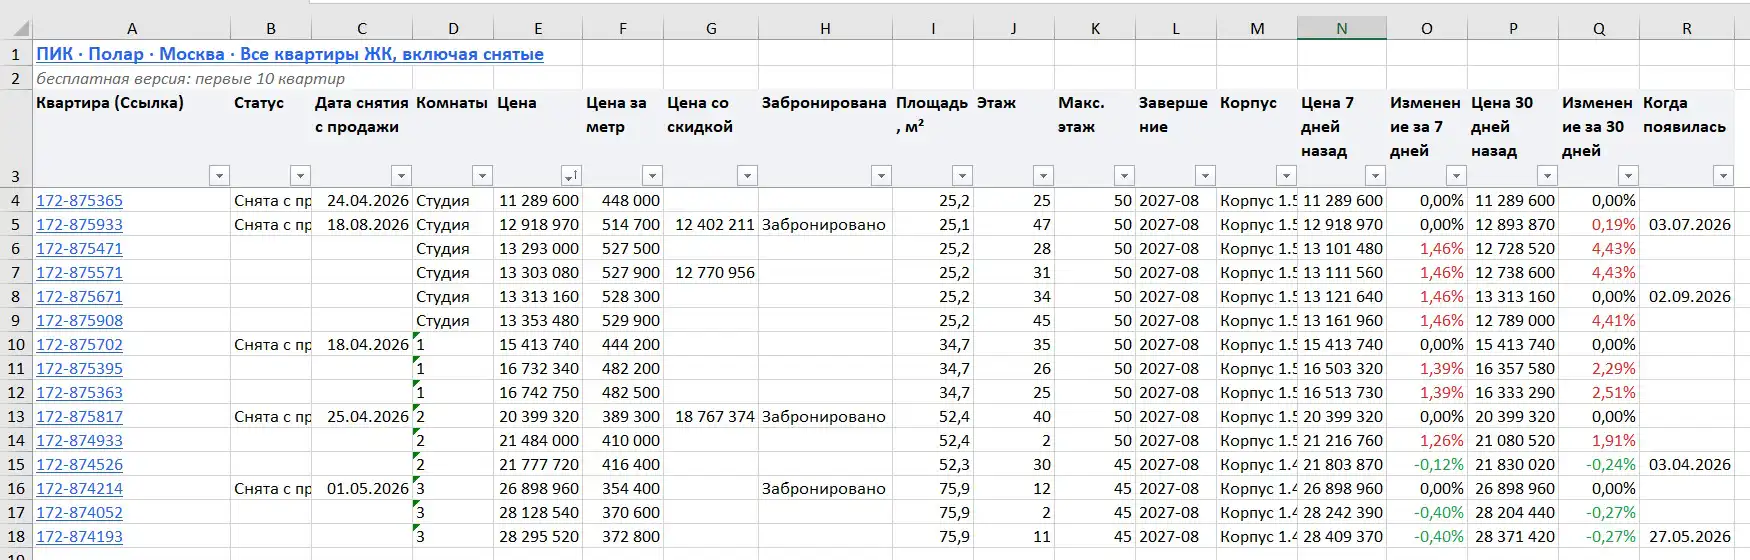Select red change value 0,19%
The height and width of the screenshot is (560, 1750).
coord(1599,224)
